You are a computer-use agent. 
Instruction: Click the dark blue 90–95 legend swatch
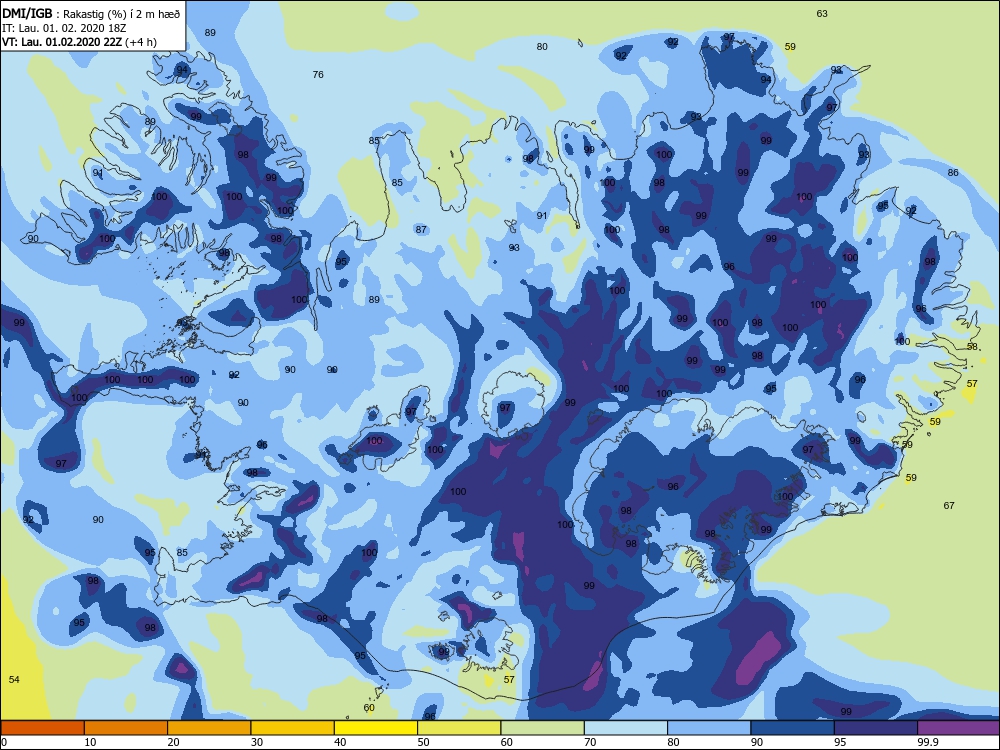click(x=793, y=728)
